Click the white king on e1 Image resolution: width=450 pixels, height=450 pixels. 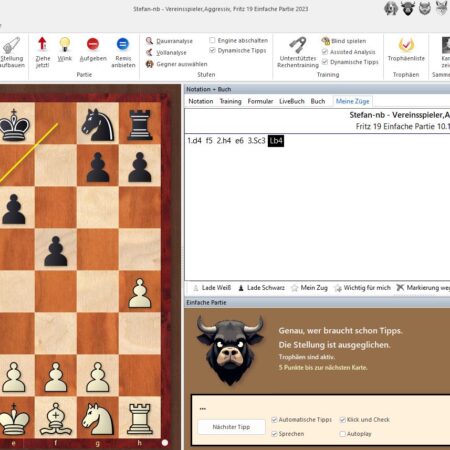click(14, 419)
